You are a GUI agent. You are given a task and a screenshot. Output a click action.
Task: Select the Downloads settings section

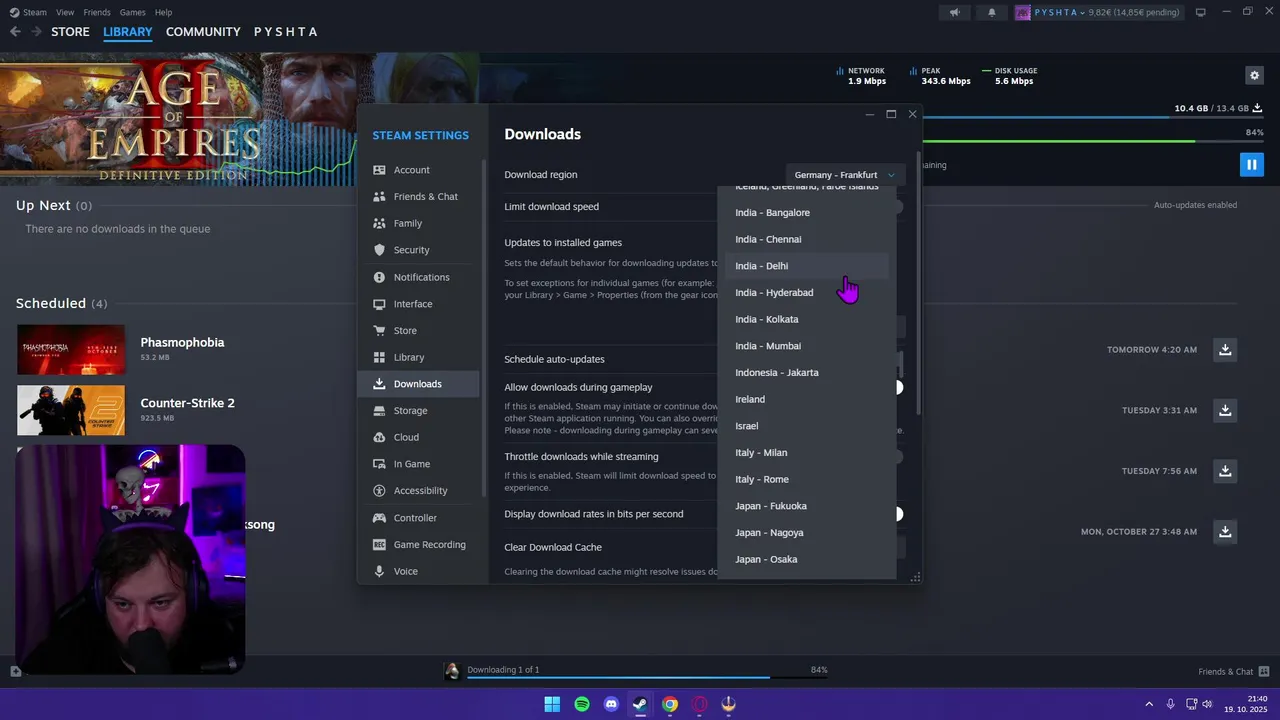(418, 384)
